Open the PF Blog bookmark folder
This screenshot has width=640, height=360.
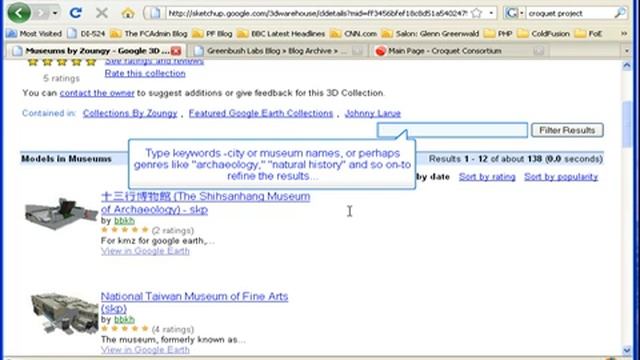(212, 33)
